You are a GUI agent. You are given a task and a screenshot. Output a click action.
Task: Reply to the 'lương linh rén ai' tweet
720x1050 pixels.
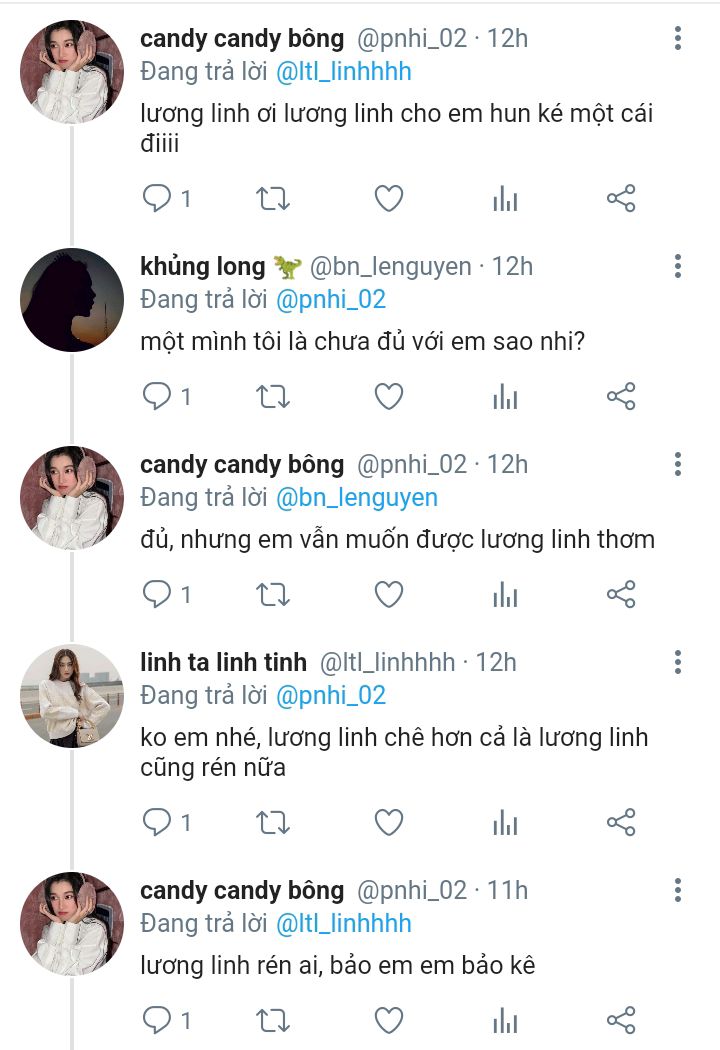coord(157,1021)
